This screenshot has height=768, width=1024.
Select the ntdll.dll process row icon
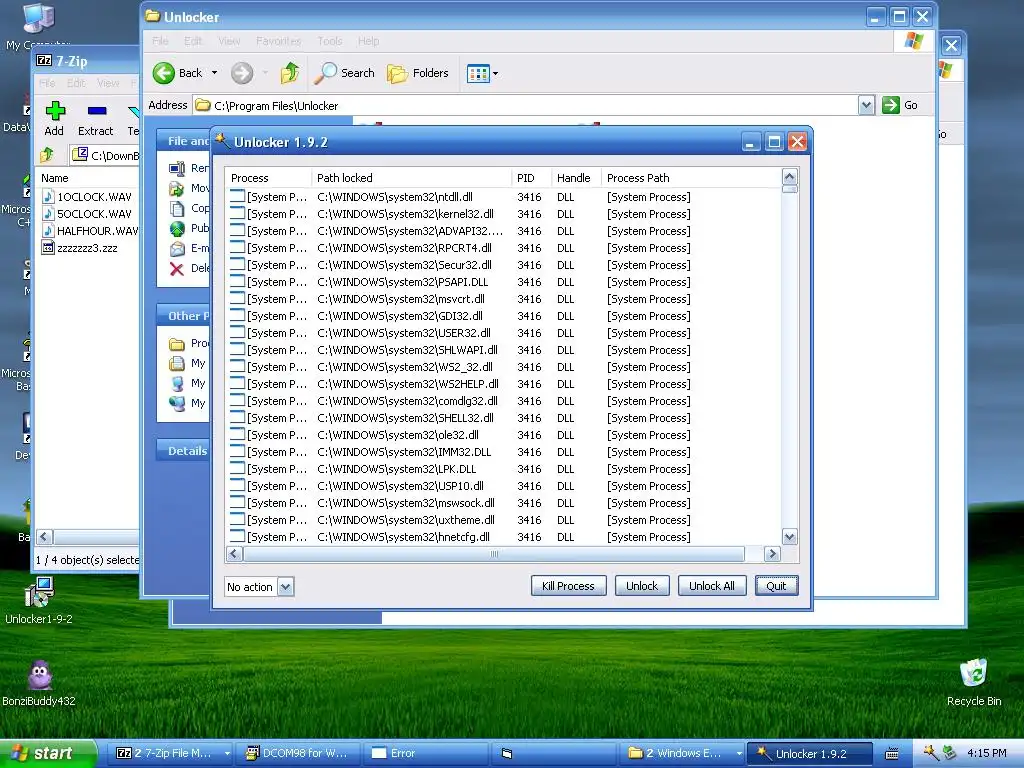(237, 196)
